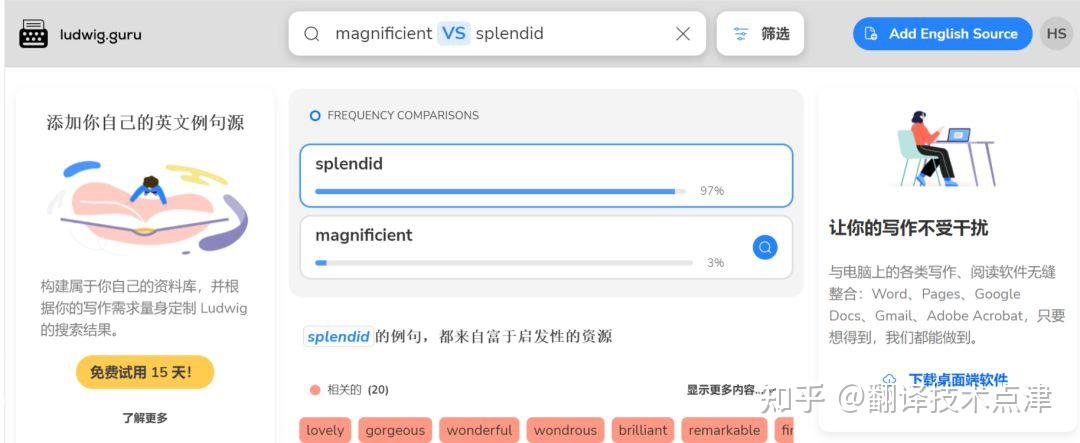
Task: Click the lovely synonym tag
Action: [x=325, y=430]
